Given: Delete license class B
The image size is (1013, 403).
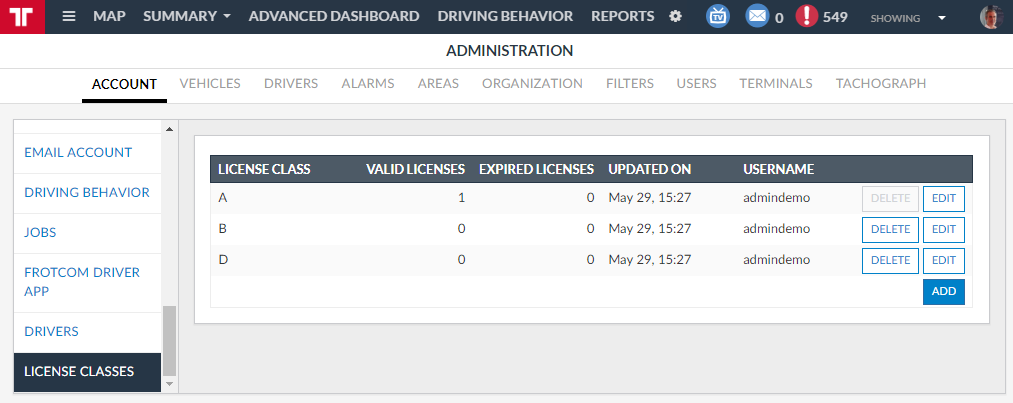Looking at the screenshot, I should click(x=890, y=230).
